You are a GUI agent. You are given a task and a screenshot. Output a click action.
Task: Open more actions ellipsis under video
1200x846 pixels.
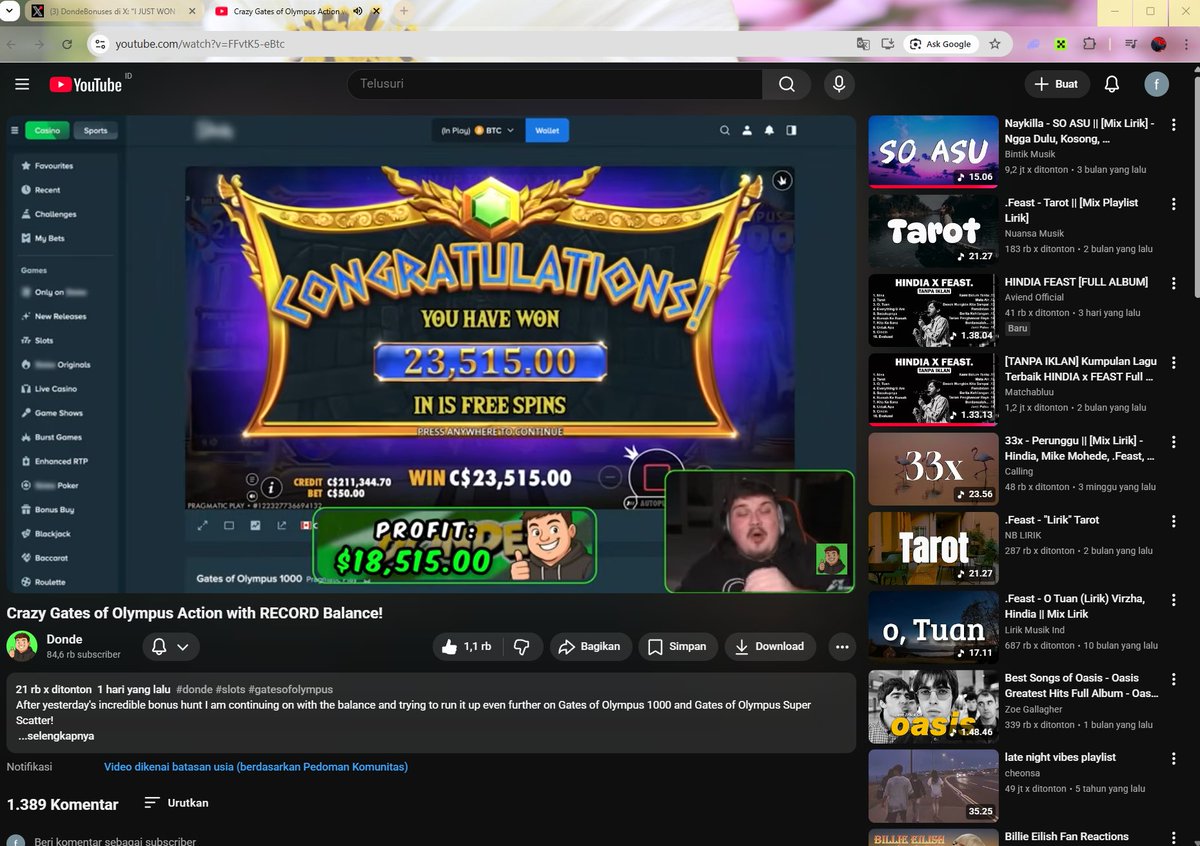(842, 647)
